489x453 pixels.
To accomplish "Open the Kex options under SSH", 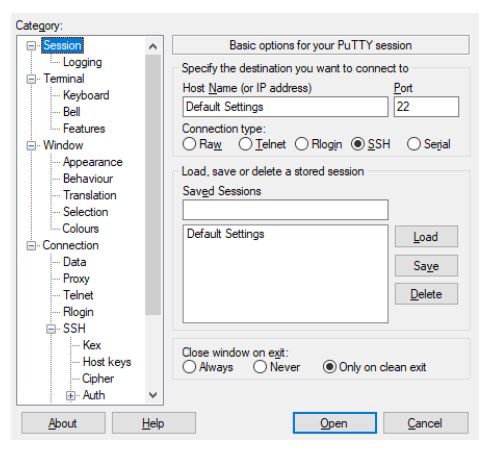I will coord(92,345).
